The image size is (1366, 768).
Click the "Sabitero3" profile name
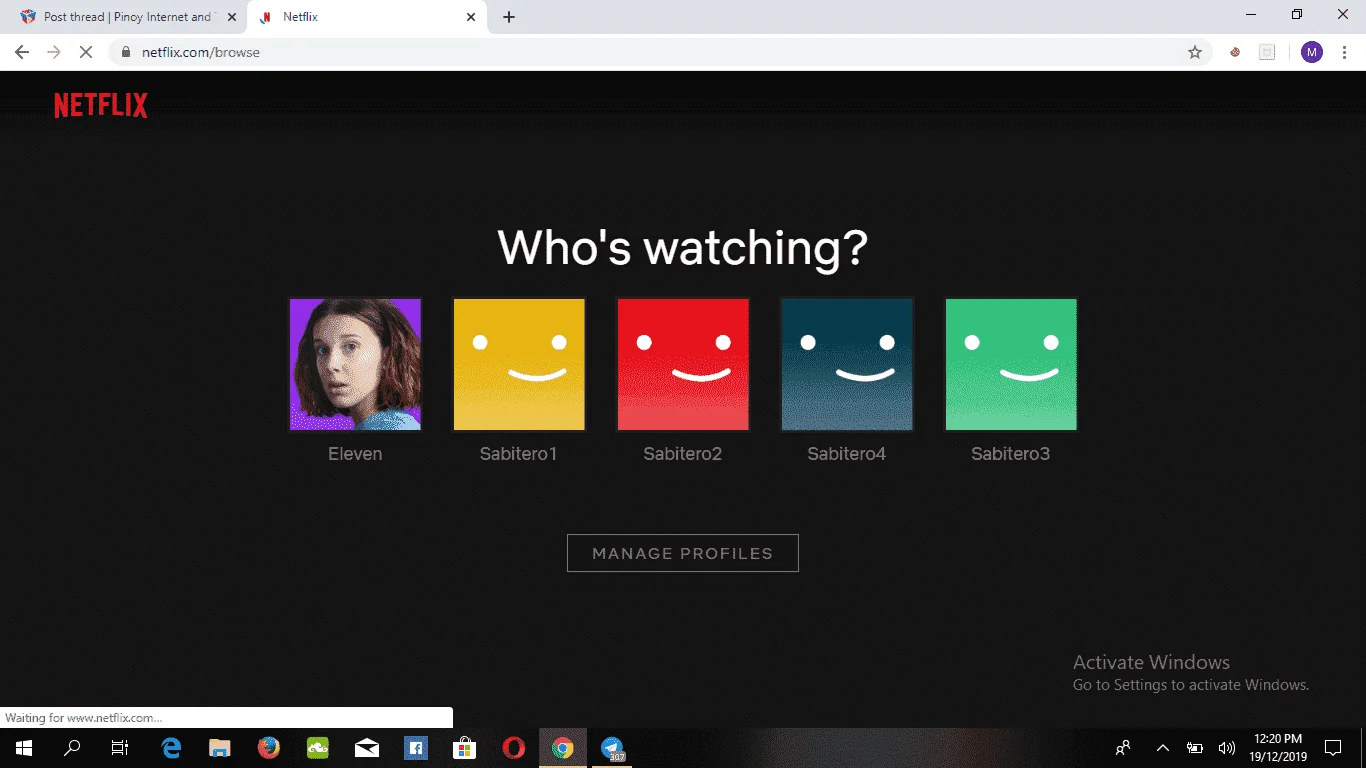pos(1011,454)
